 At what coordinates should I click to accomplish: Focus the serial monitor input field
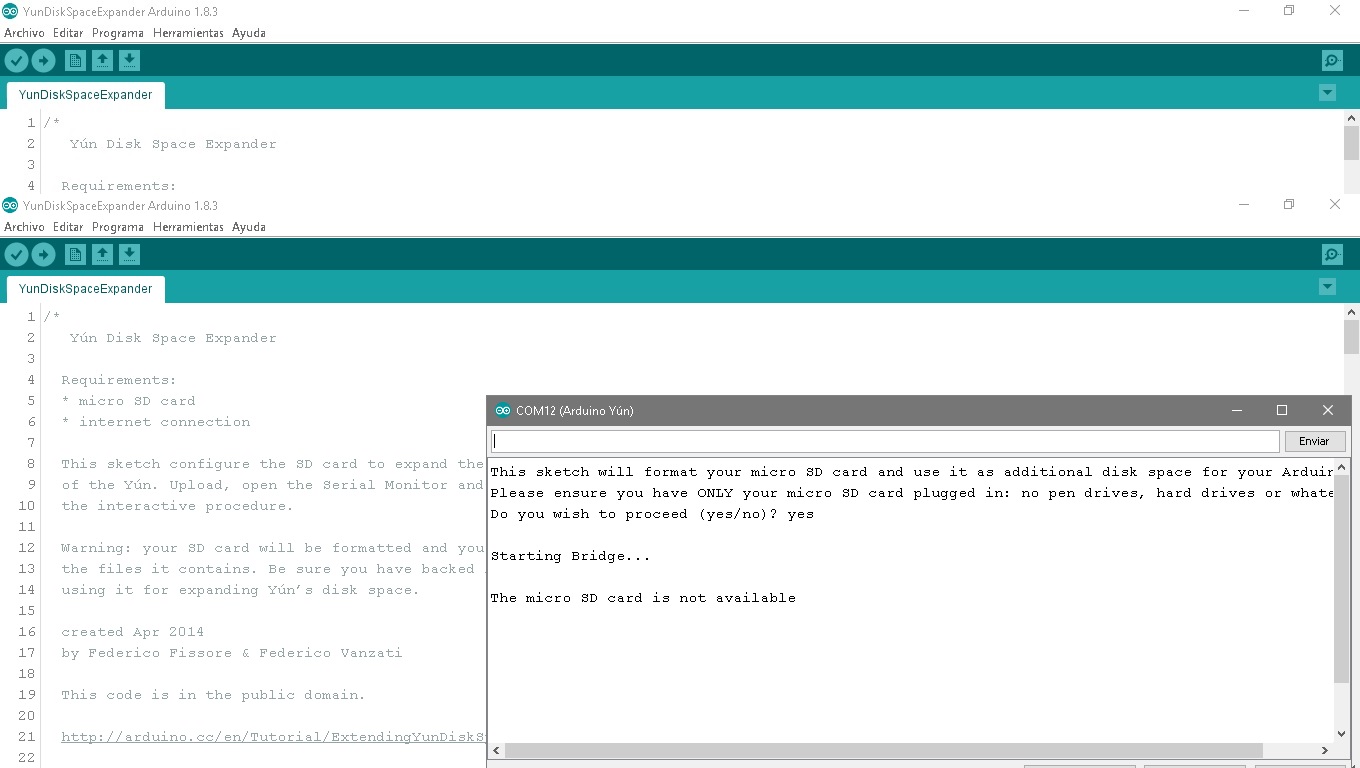pos(885,441)
